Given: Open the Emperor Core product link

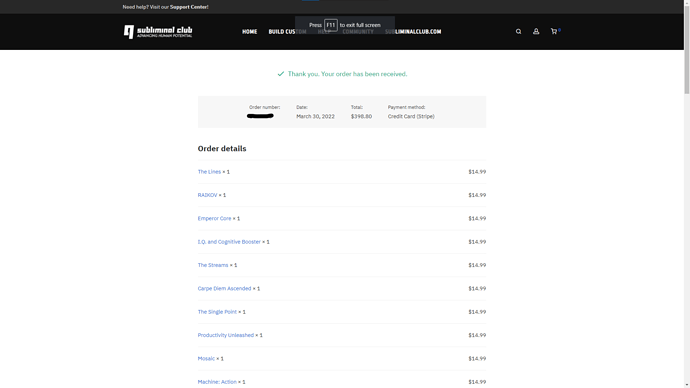Looking at the screenshot, I should (x=214, y=218).
